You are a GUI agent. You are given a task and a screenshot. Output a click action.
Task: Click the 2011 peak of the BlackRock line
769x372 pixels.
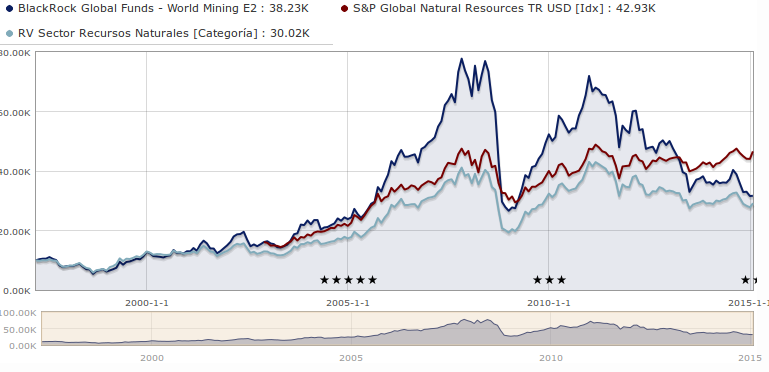point(589,76)
